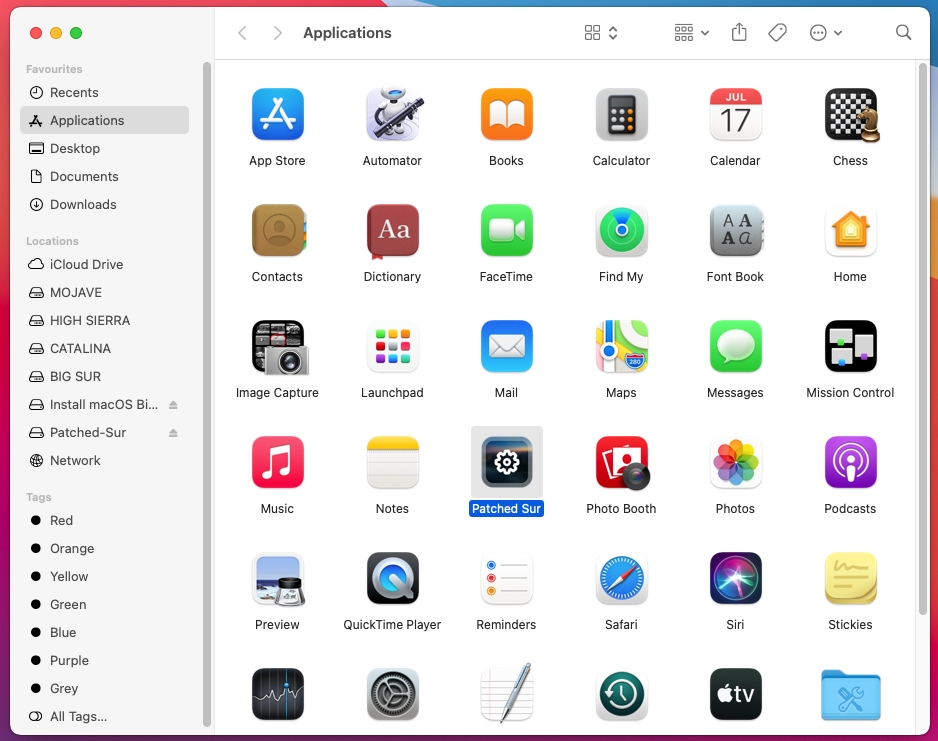Select the Siri app icon
The width and height of the screenshot is (938, 741).
pos(735,578)
